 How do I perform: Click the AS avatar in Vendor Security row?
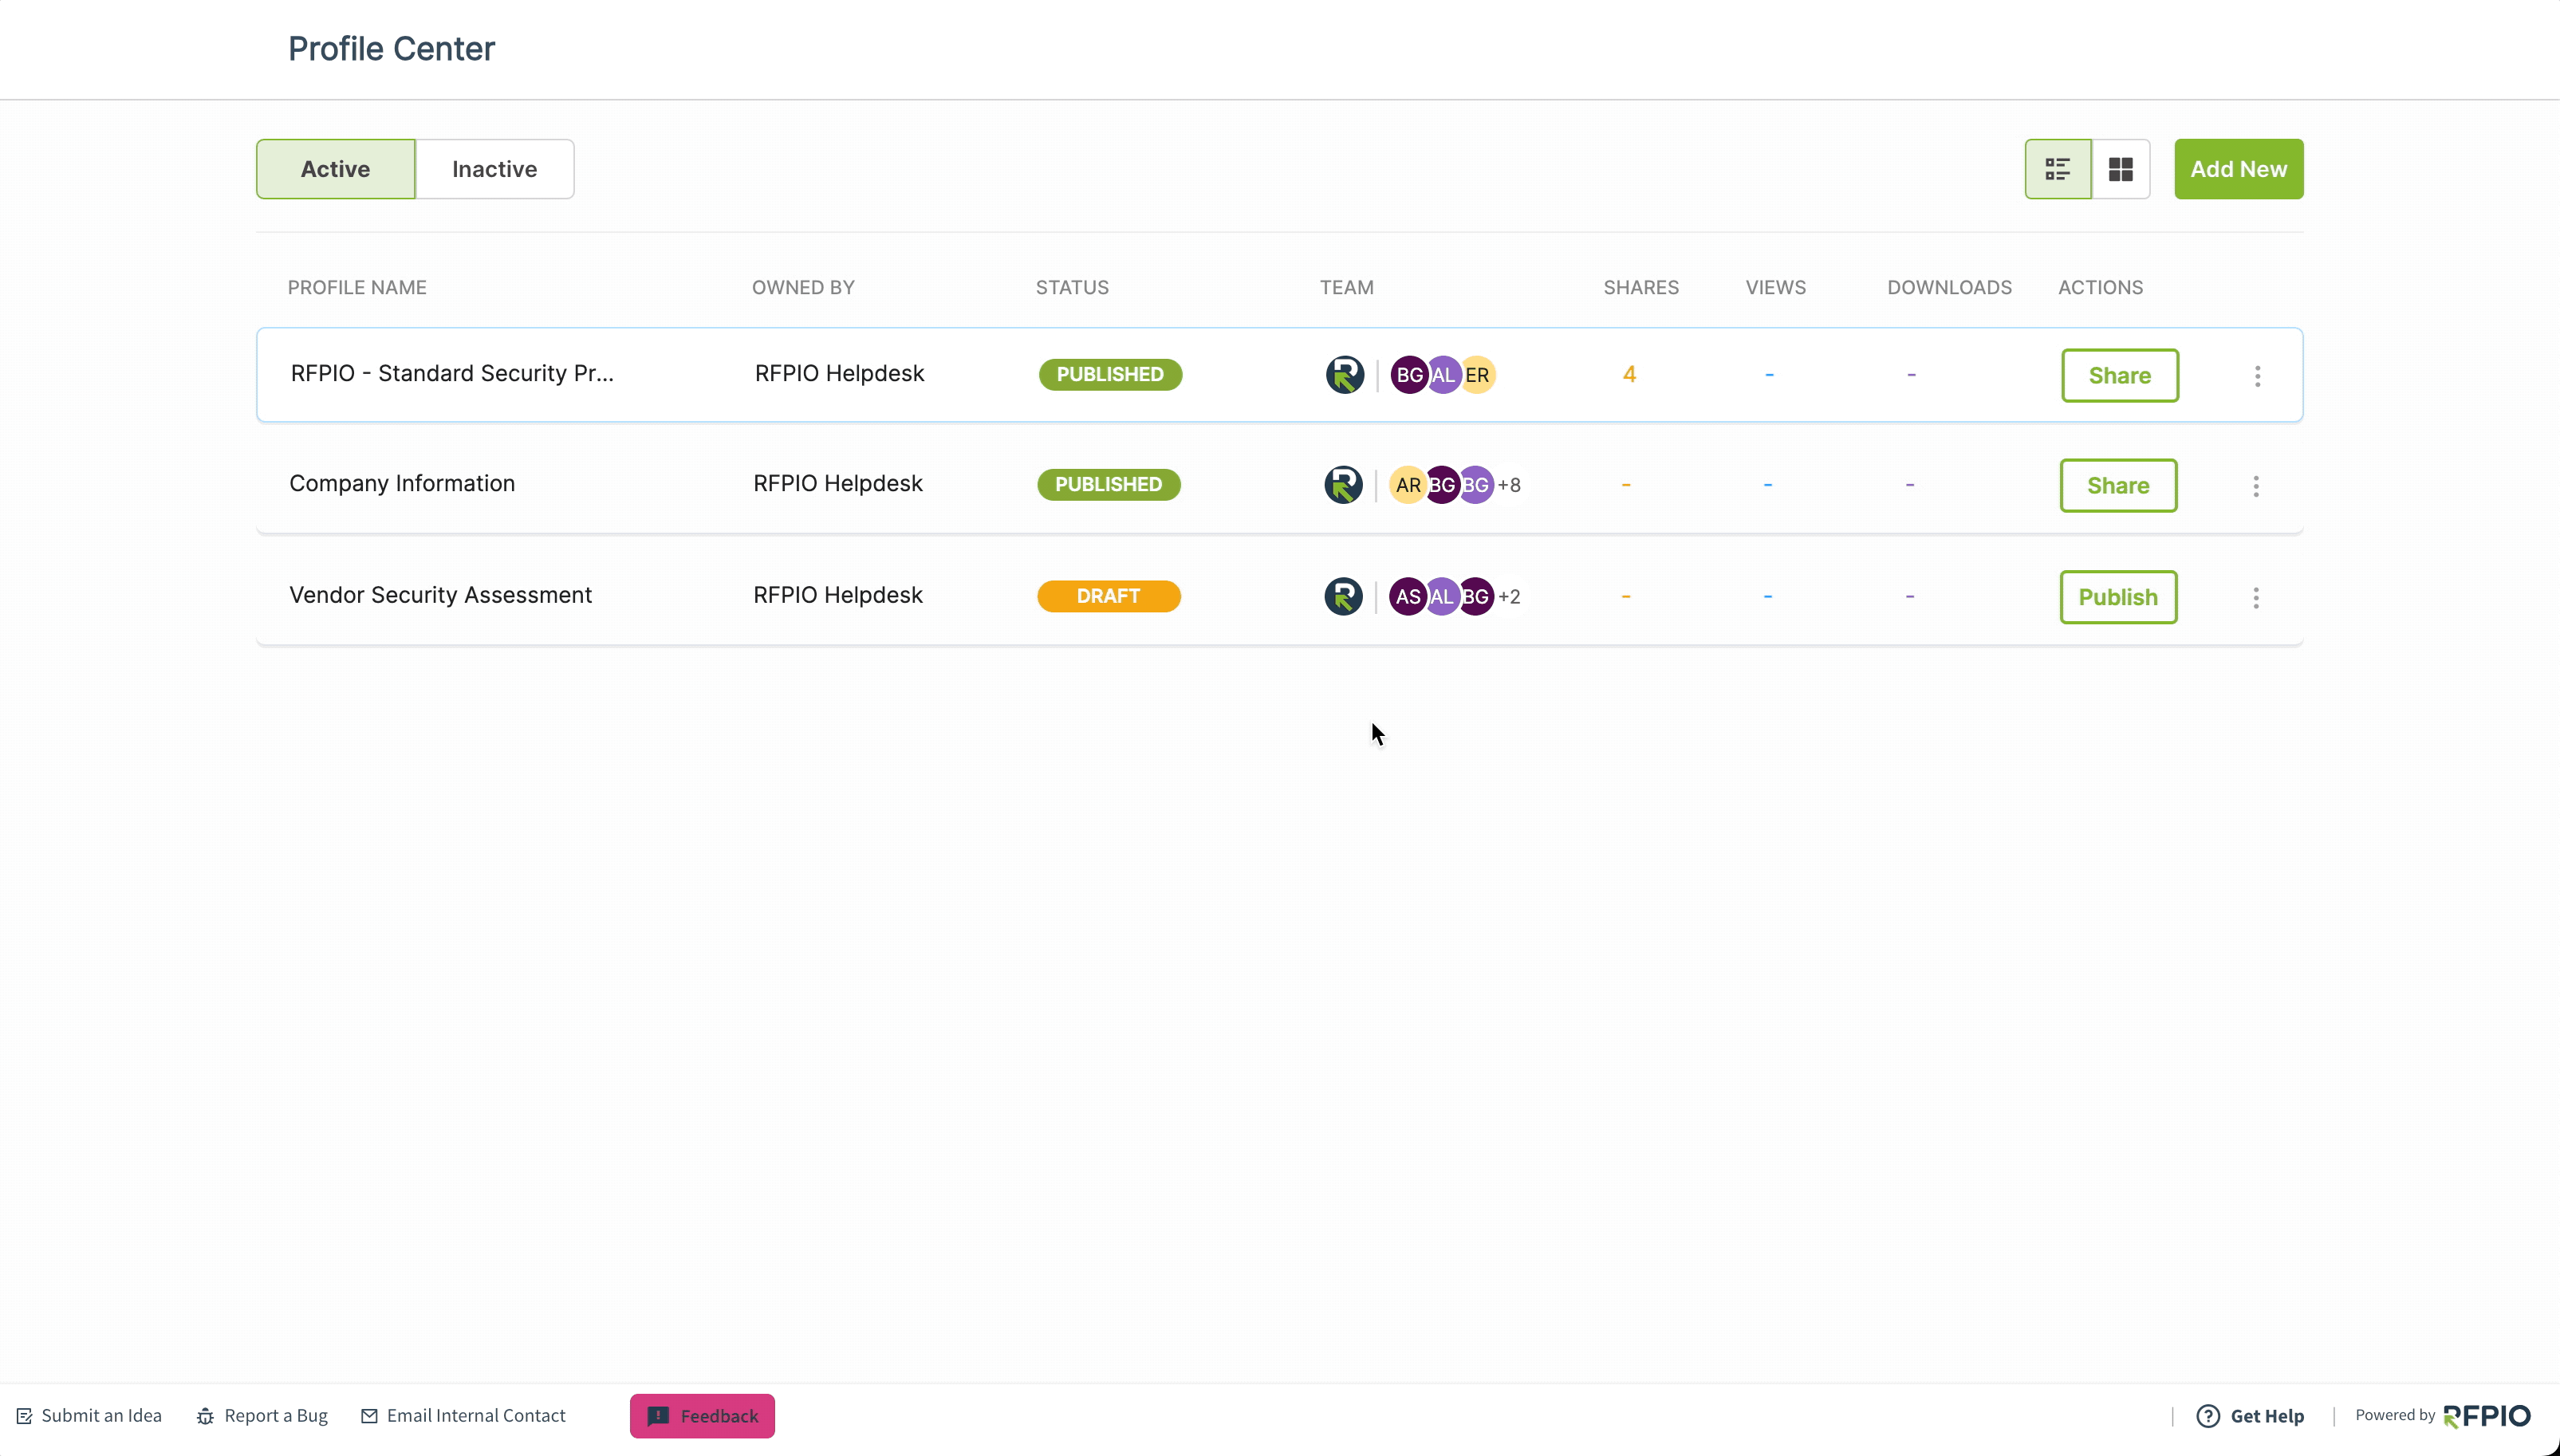(x=1407, y=597)
